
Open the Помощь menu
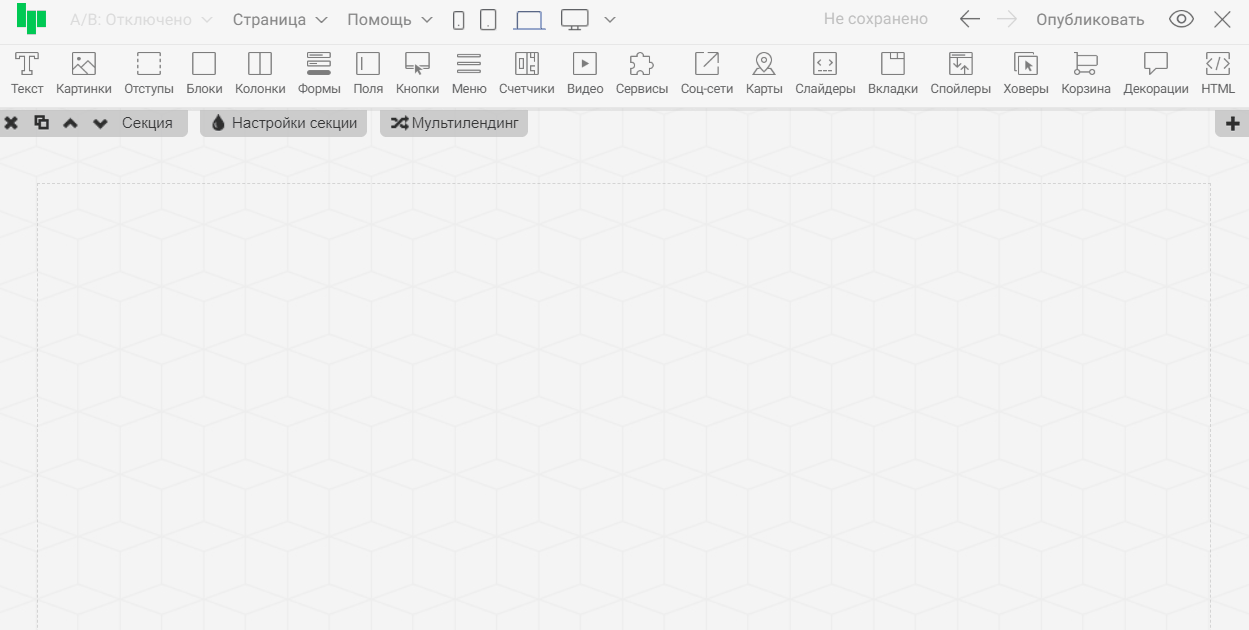coord(390,20)
